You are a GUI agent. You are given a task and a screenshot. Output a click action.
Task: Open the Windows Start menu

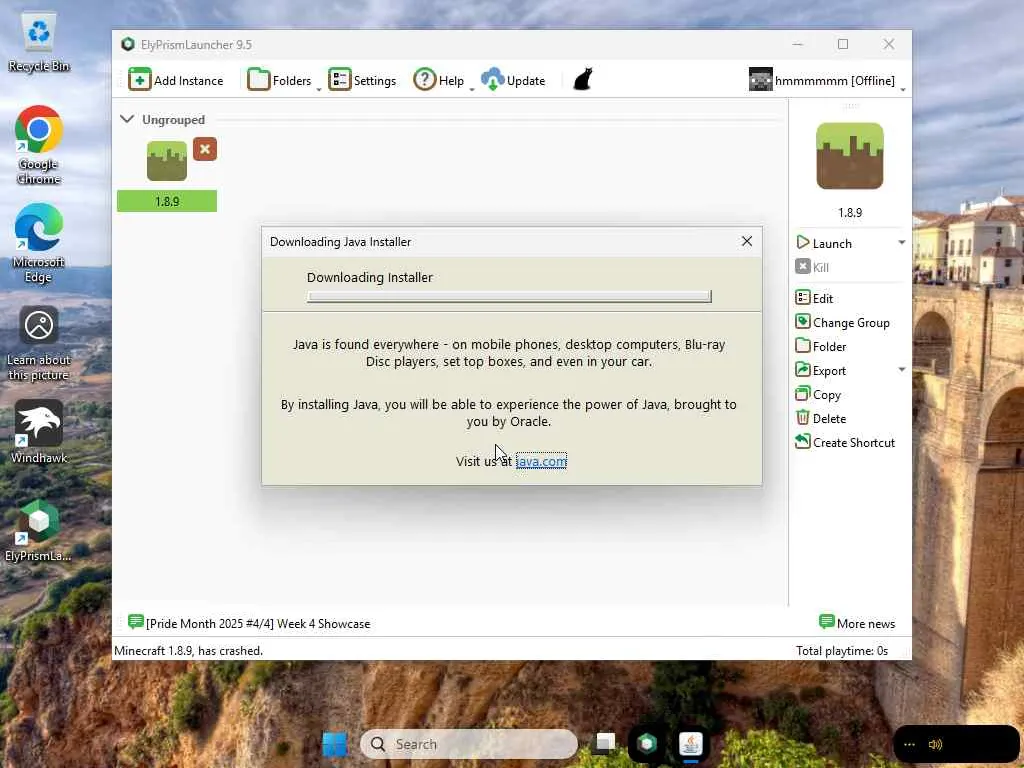pos(335,744)
